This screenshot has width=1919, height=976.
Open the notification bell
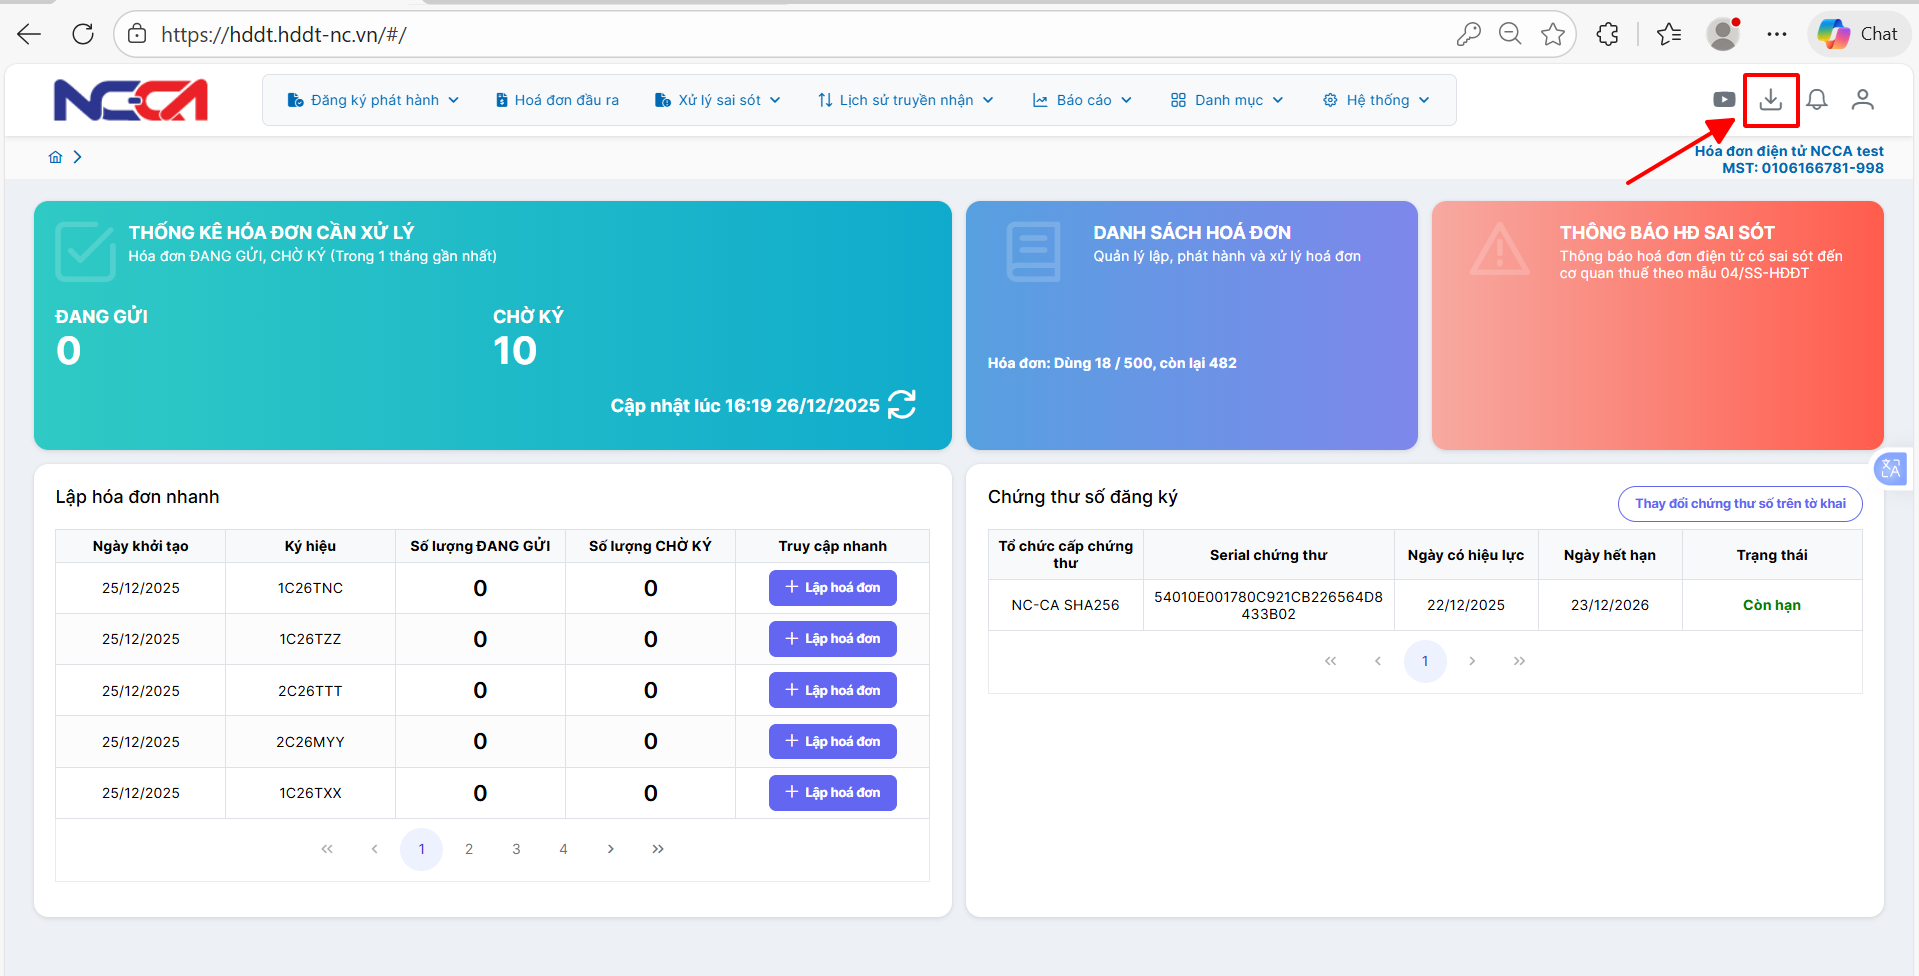point(1816,99)
